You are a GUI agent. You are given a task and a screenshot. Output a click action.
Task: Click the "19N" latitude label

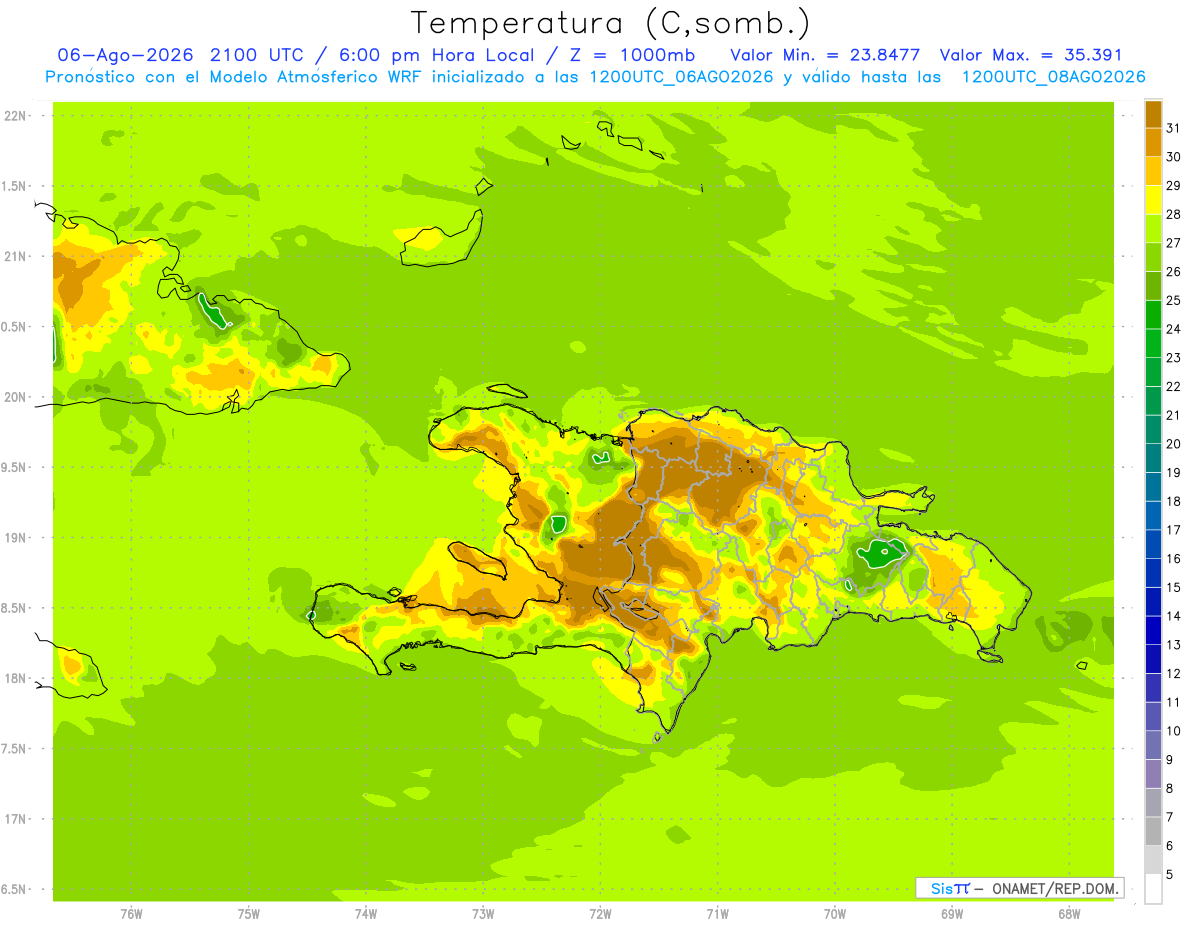[15, 537]
